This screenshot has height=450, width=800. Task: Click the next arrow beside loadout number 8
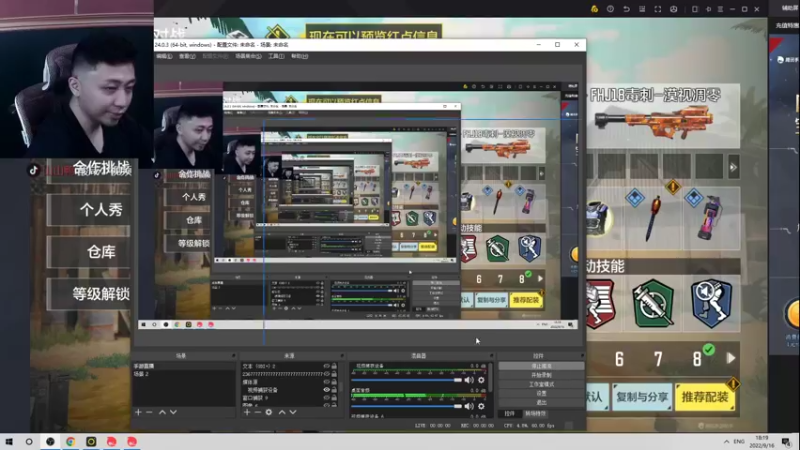(731, 358)
